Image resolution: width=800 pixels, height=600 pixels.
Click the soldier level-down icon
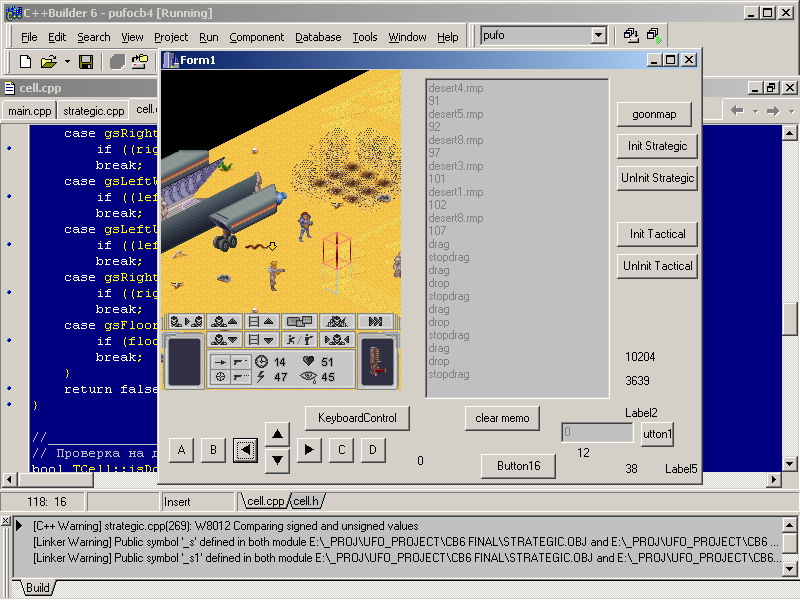(x=224, y=339)
